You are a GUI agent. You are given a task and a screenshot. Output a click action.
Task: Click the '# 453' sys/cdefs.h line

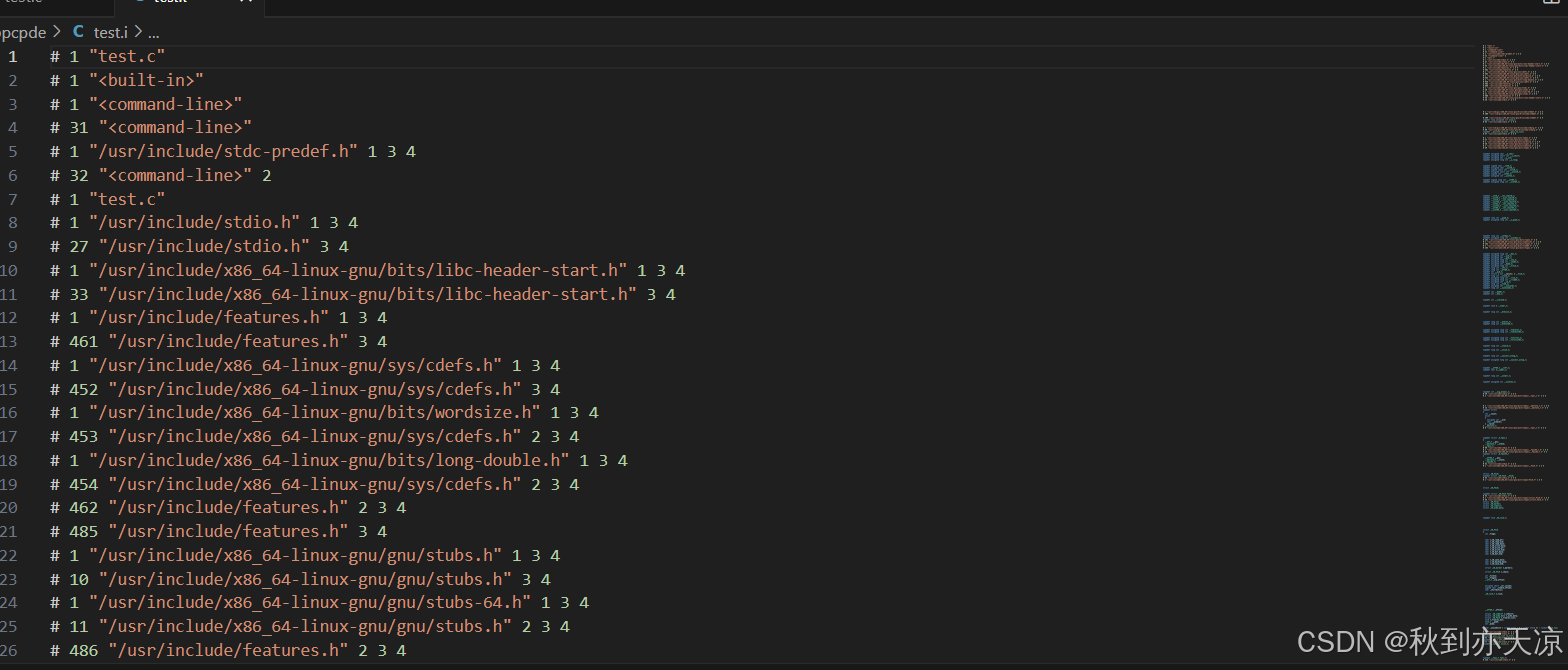click(x=315, y=437)
